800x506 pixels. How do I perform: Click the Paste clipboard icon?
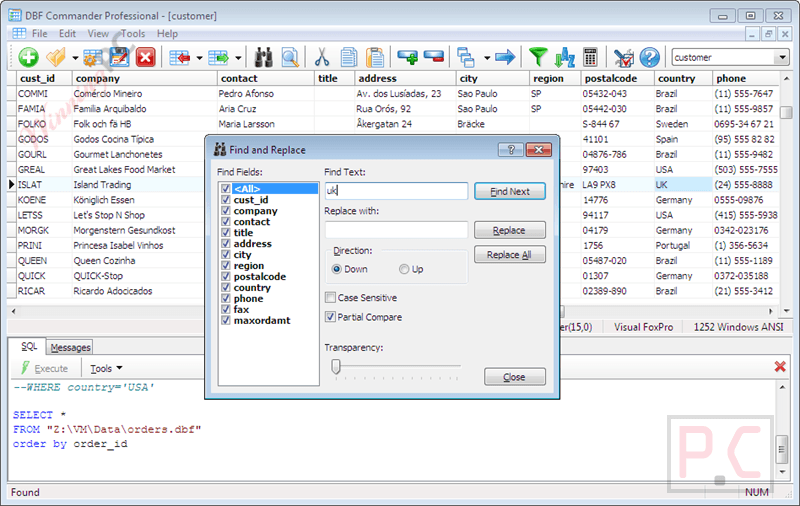tap(375, 58)
